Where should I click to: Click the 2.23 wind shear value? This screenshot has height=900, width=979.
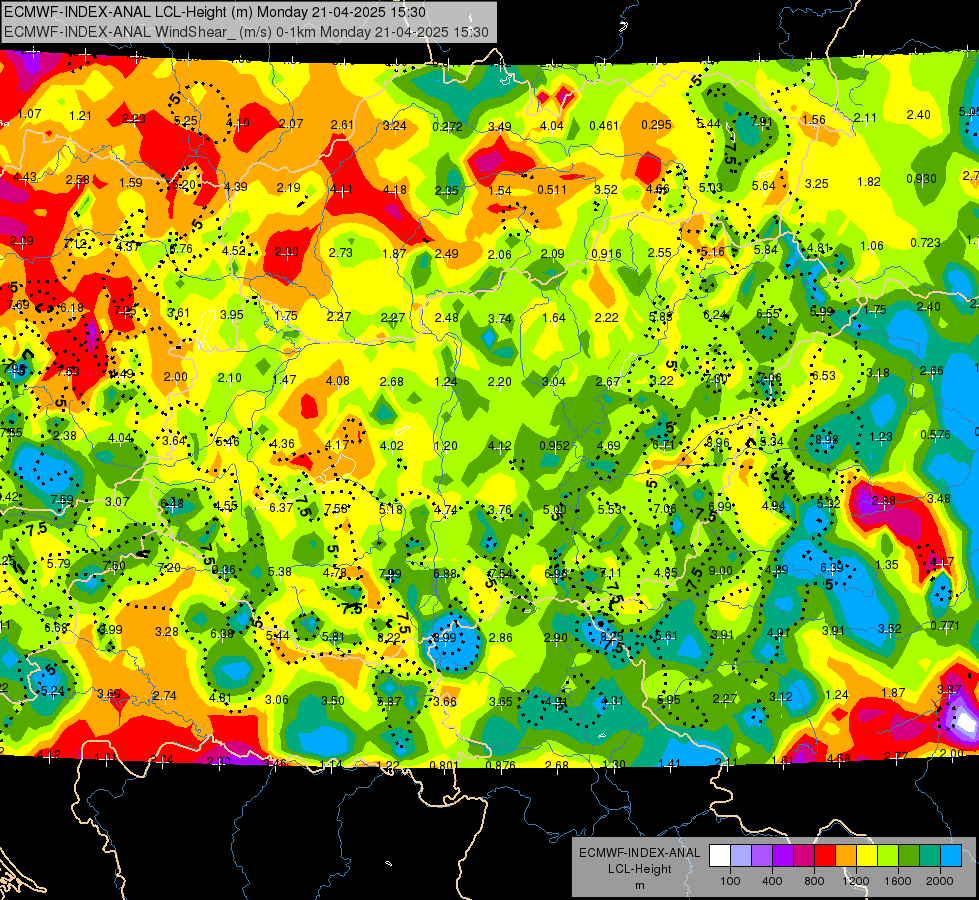coord(134,119)
